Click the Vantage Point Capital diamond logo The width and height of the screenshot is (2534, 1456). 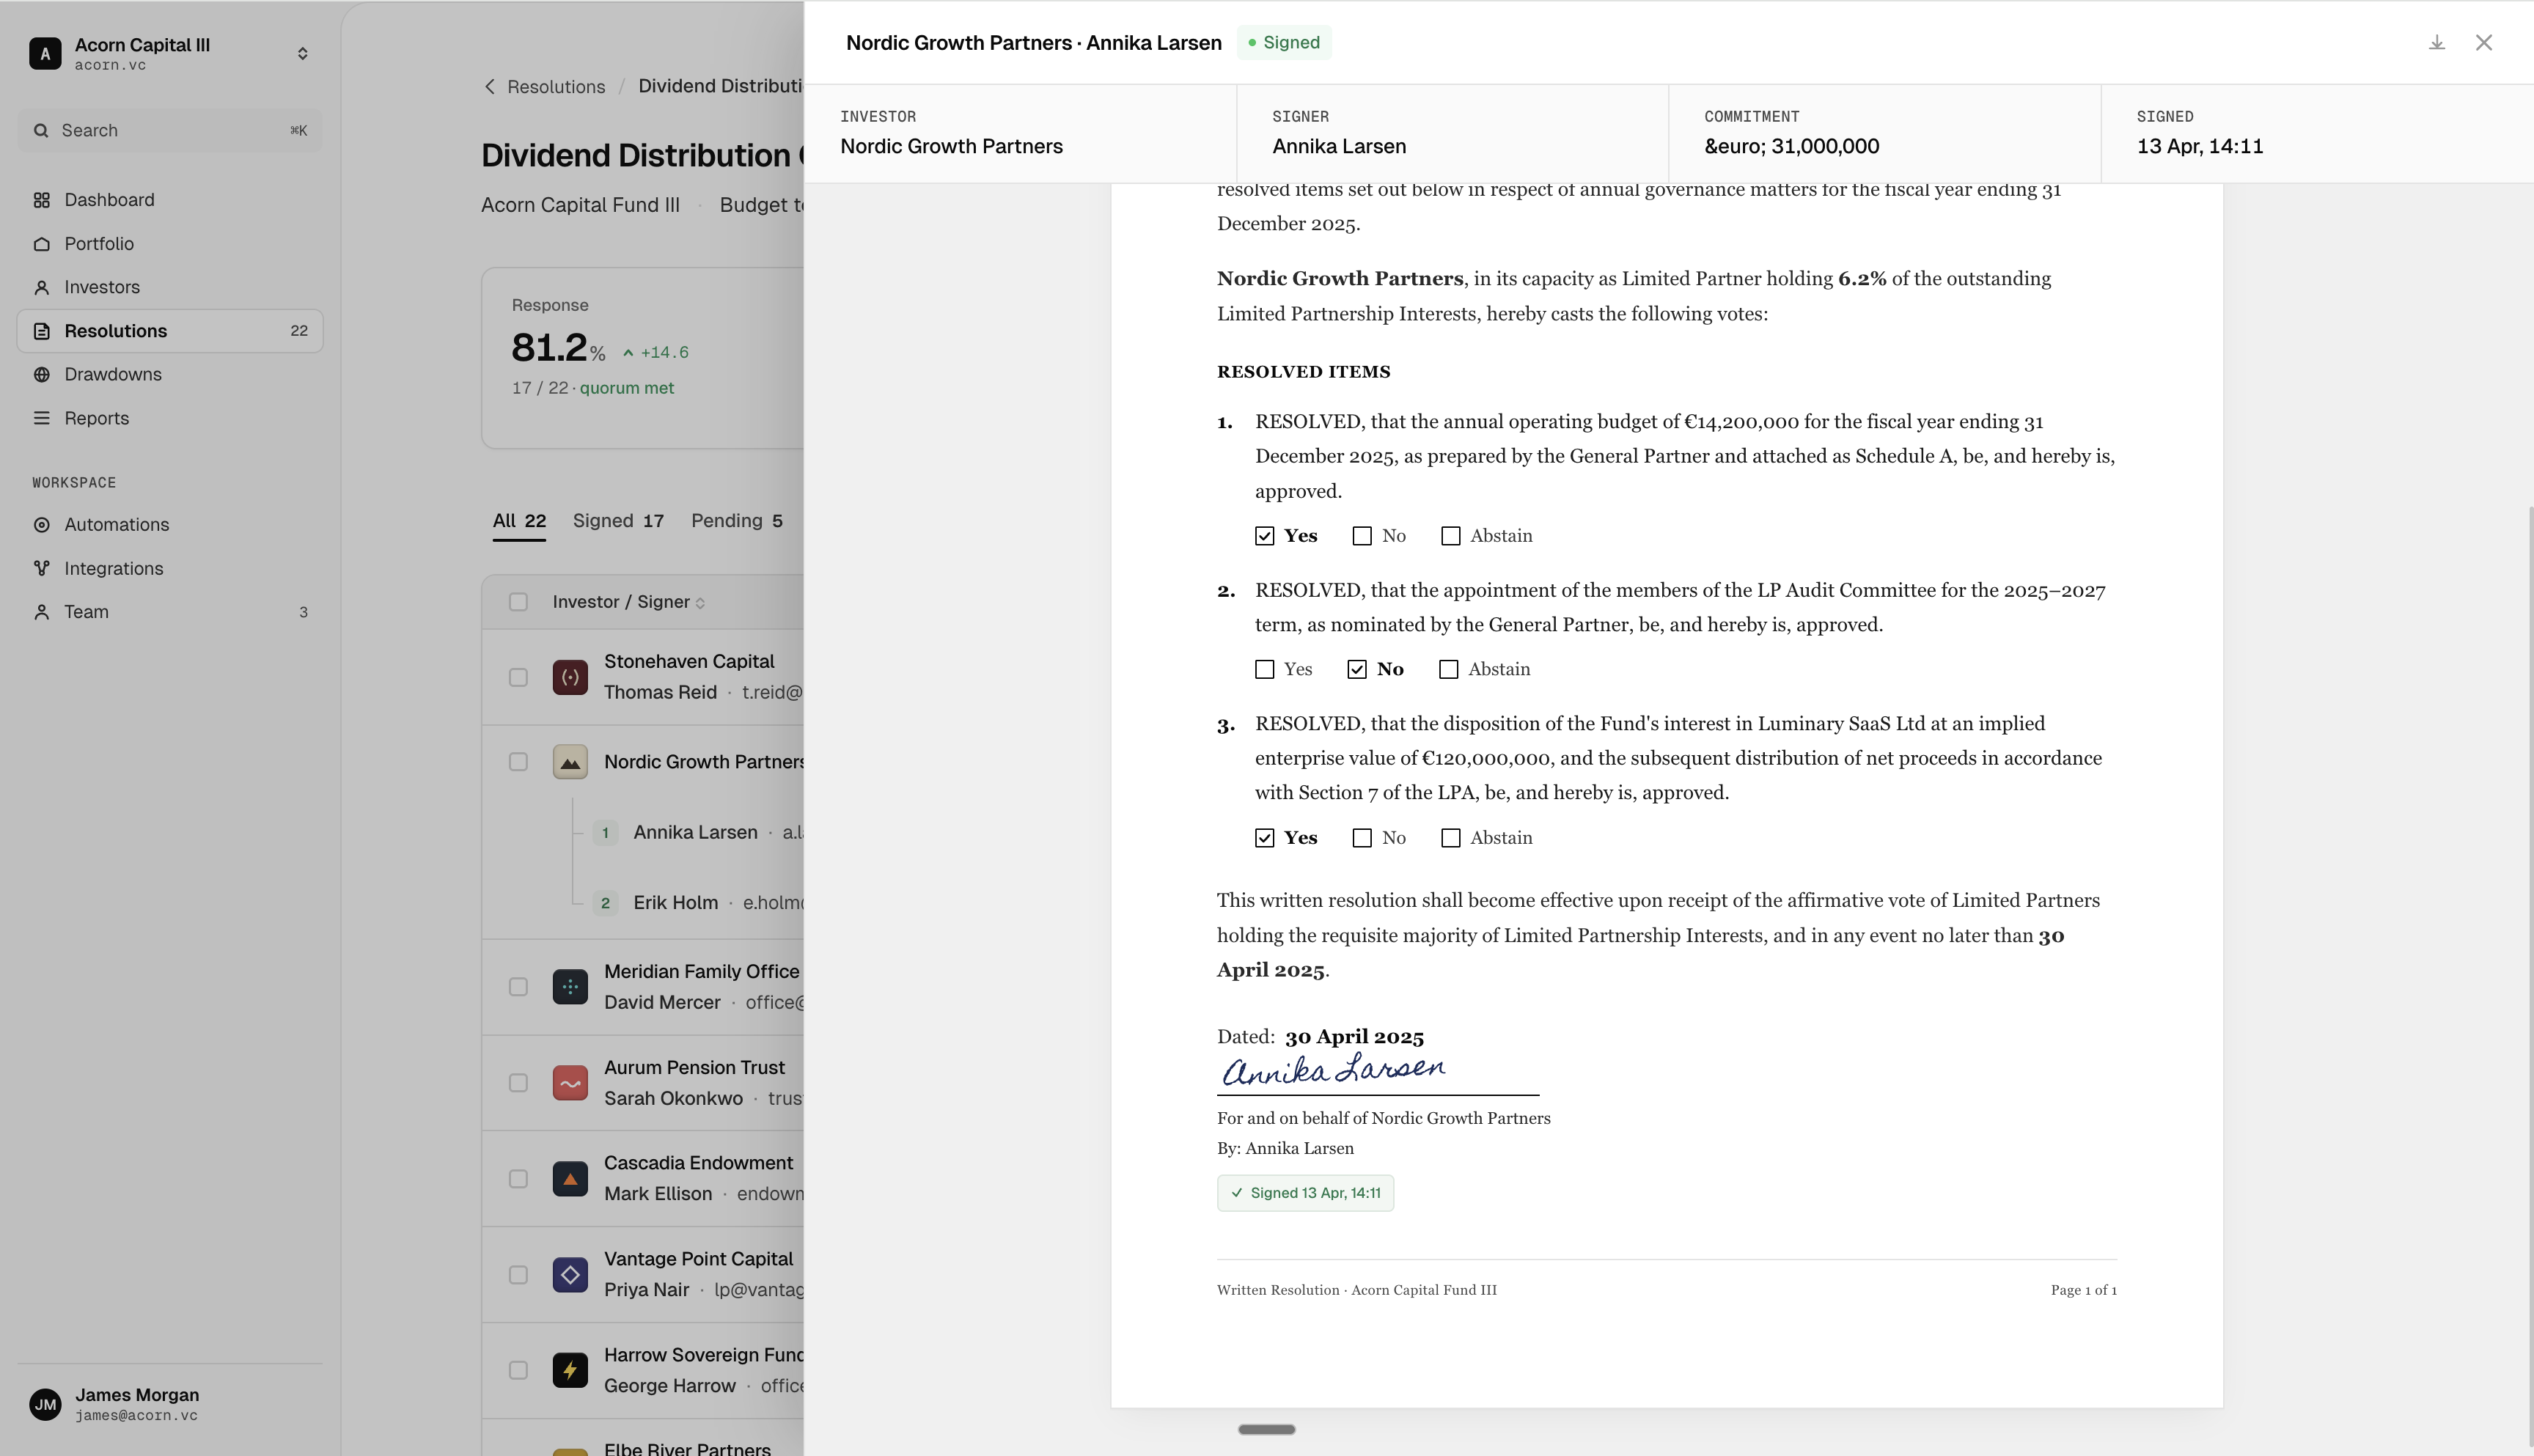[x=570, y=1275]
